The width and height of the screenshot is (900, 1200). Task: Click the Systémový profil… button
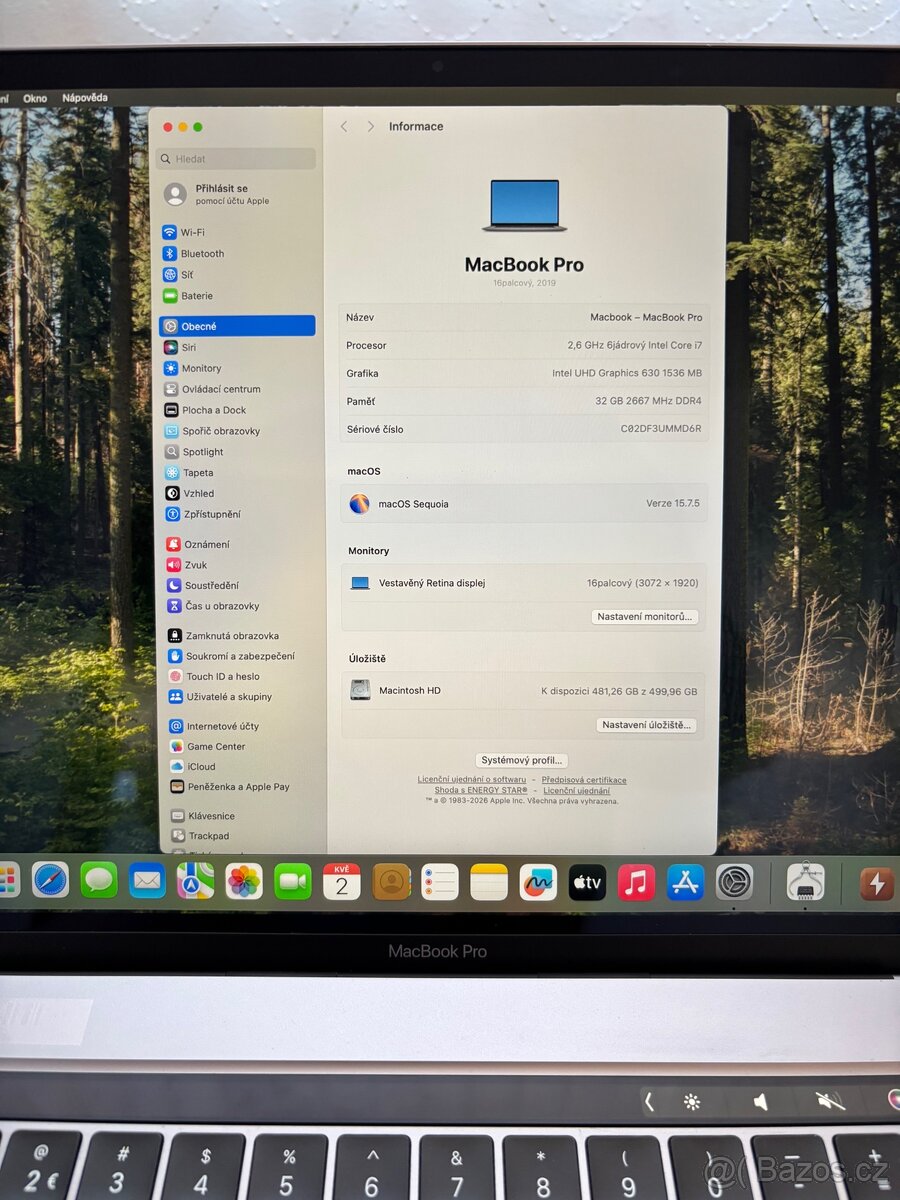pyautogui.click(x=522, y=761)
